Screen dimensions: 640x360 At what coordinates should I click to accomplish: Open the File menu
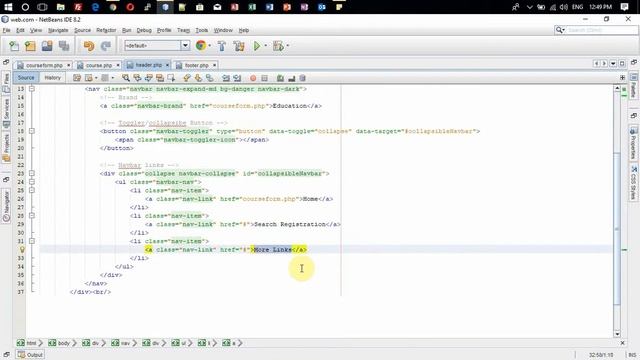[x=7, y=30]
